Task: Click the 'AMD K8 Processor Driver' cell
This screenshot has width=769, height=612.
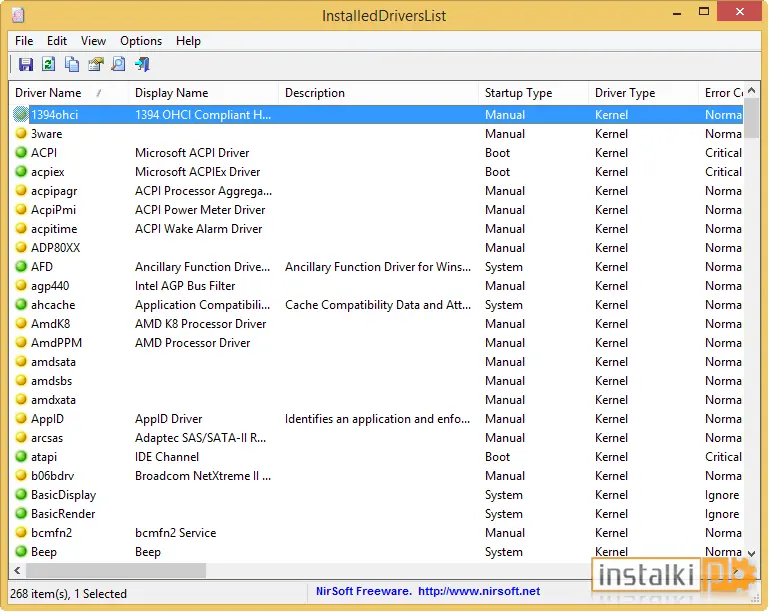Action: tap(201, 324)
